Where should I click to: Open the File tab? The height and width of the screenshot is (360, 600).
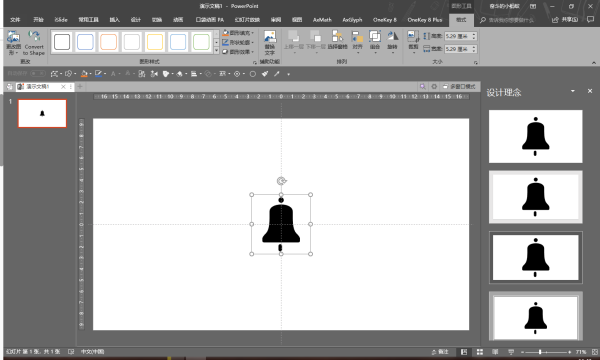(x=15, y=20)
